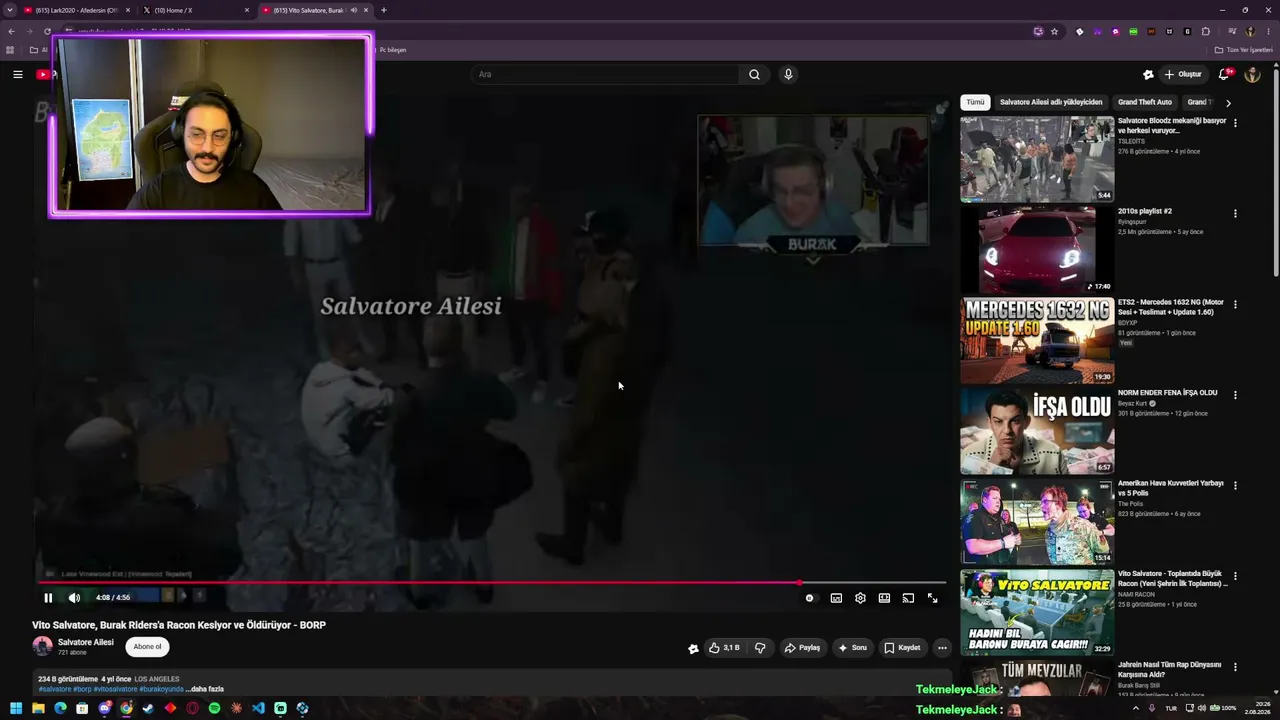Screen dimensions: 1280x720
Task: Open options for Vito Salvatore Toplantıda video
Action: point(1235,577)
